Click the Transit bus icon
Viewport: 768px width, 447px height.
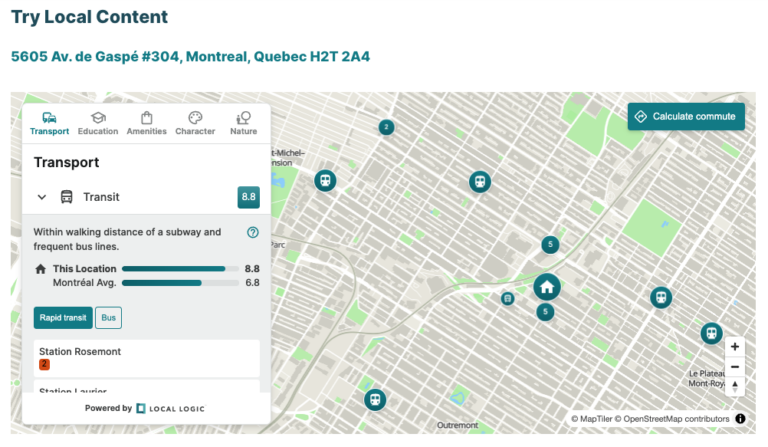67,197
